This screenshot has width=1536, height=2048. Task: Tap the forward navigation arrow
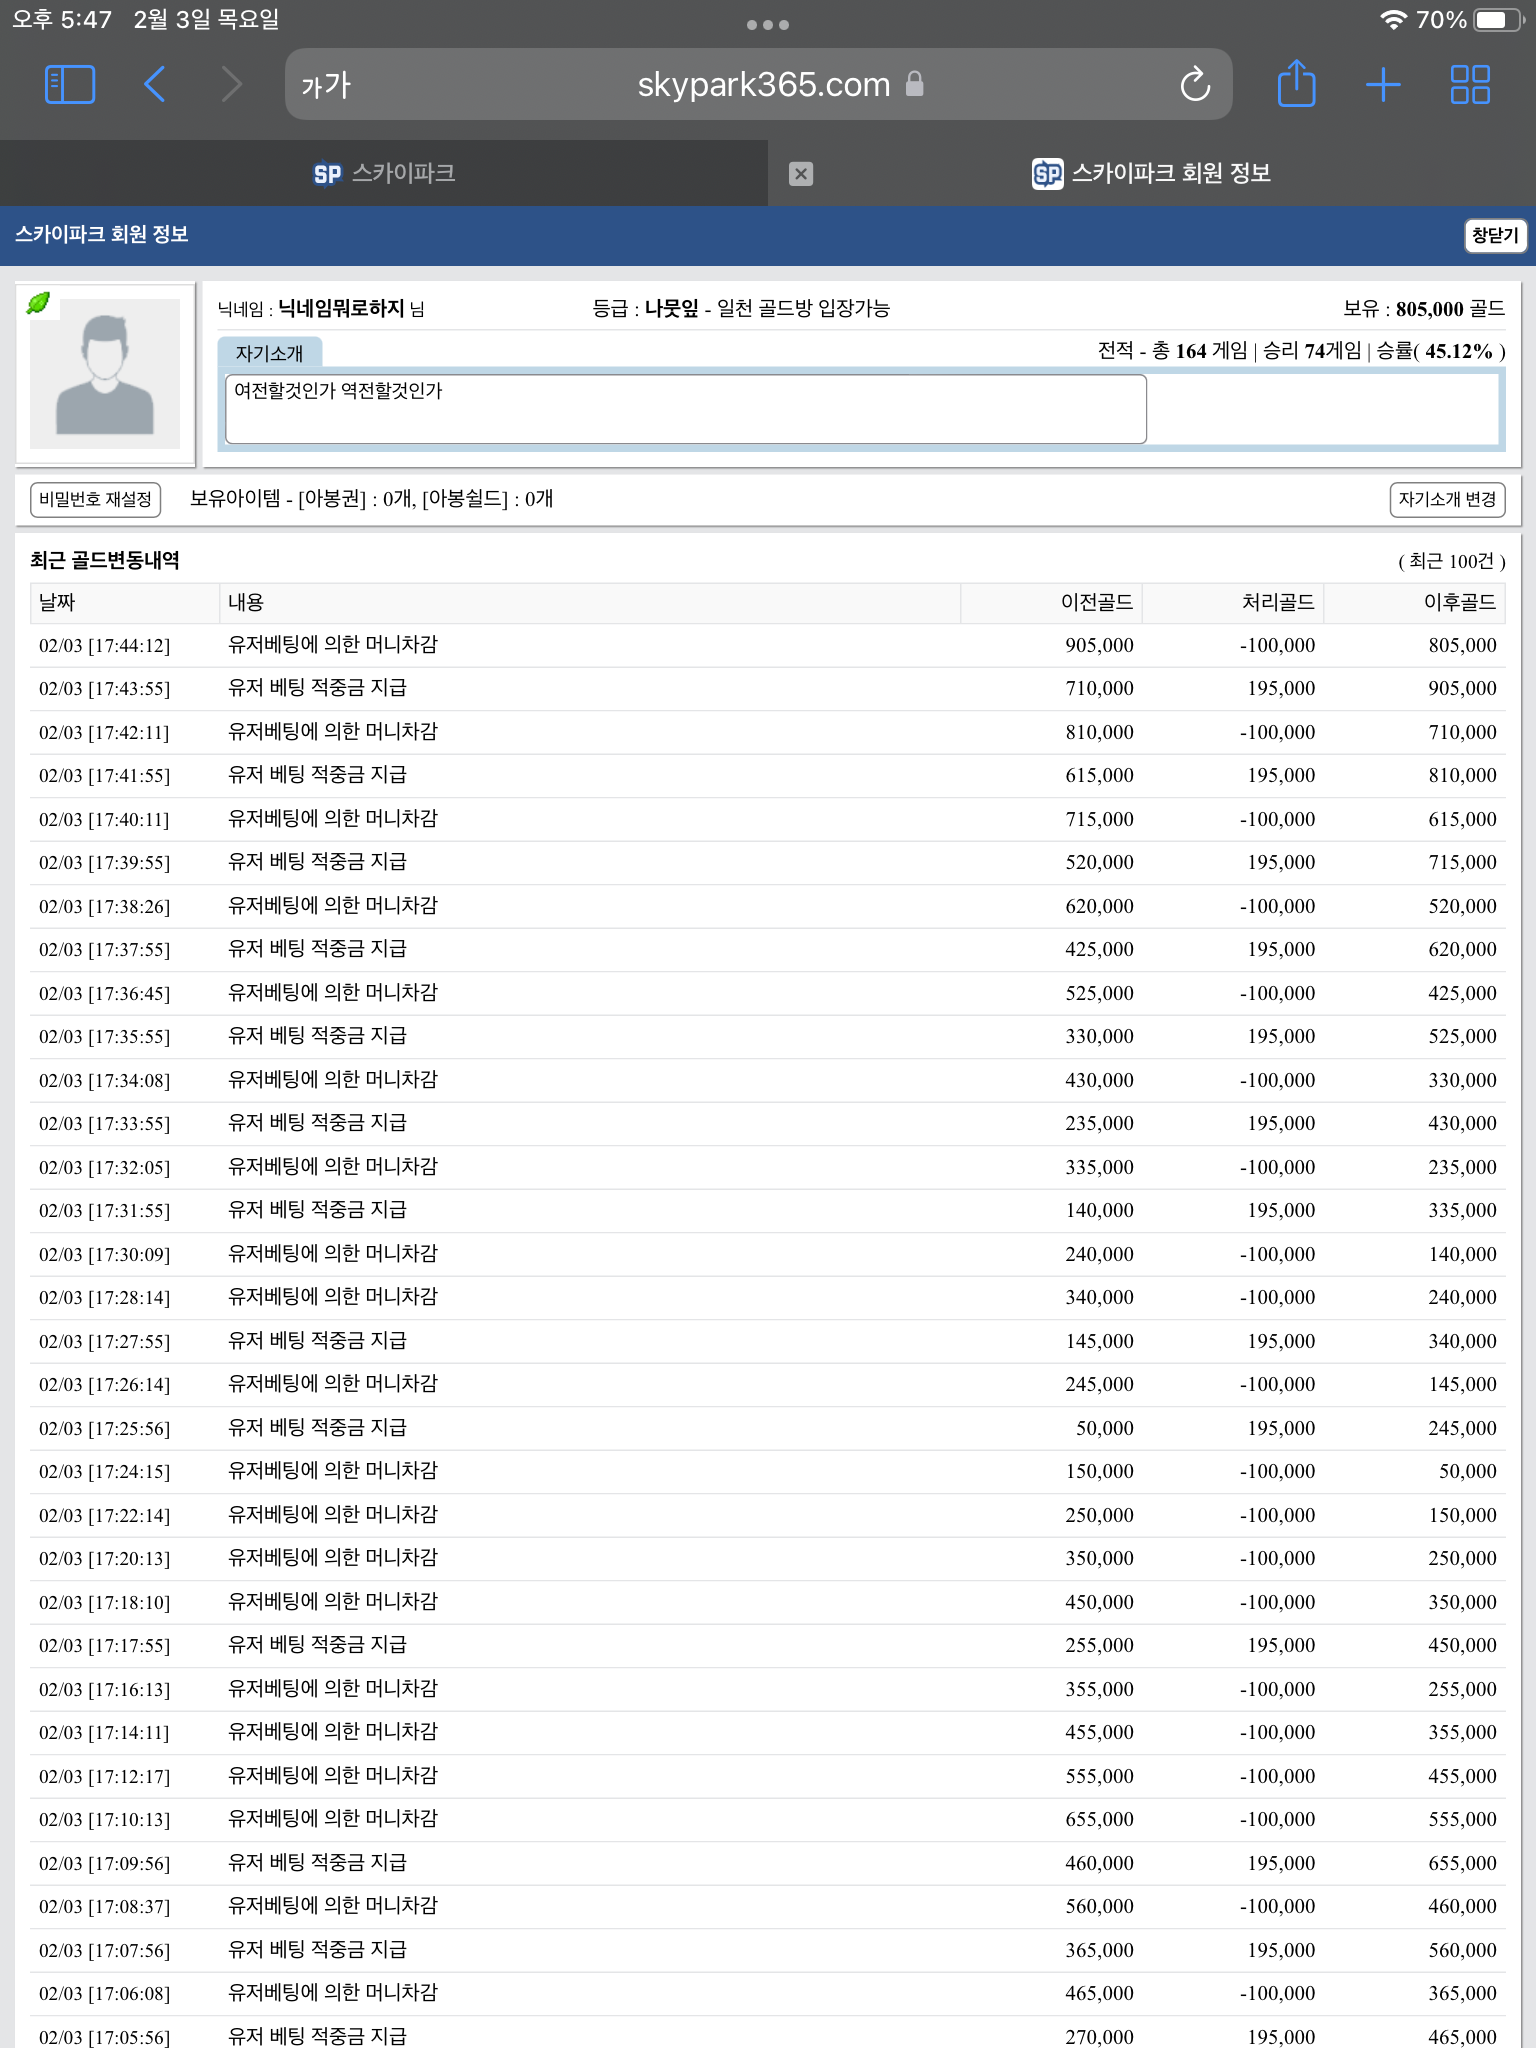pyautogui.click(x=231, y=85)
